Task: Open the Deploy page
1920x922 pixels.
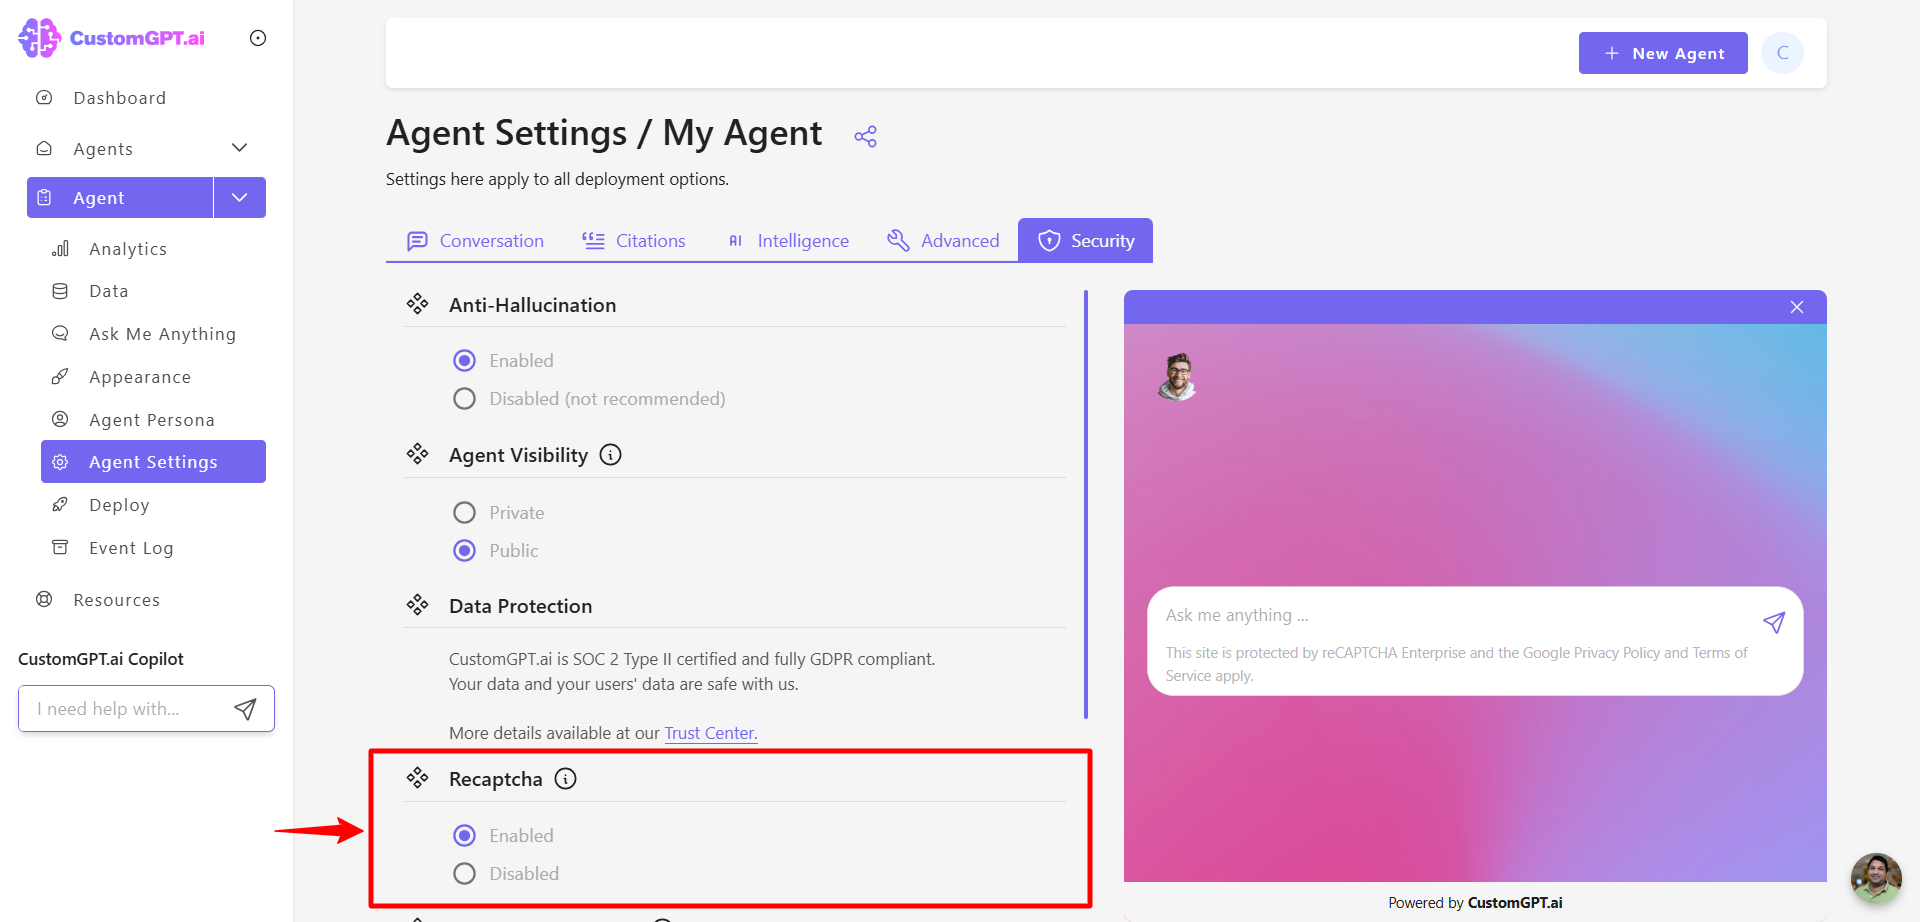Action: tap(119, 505)
